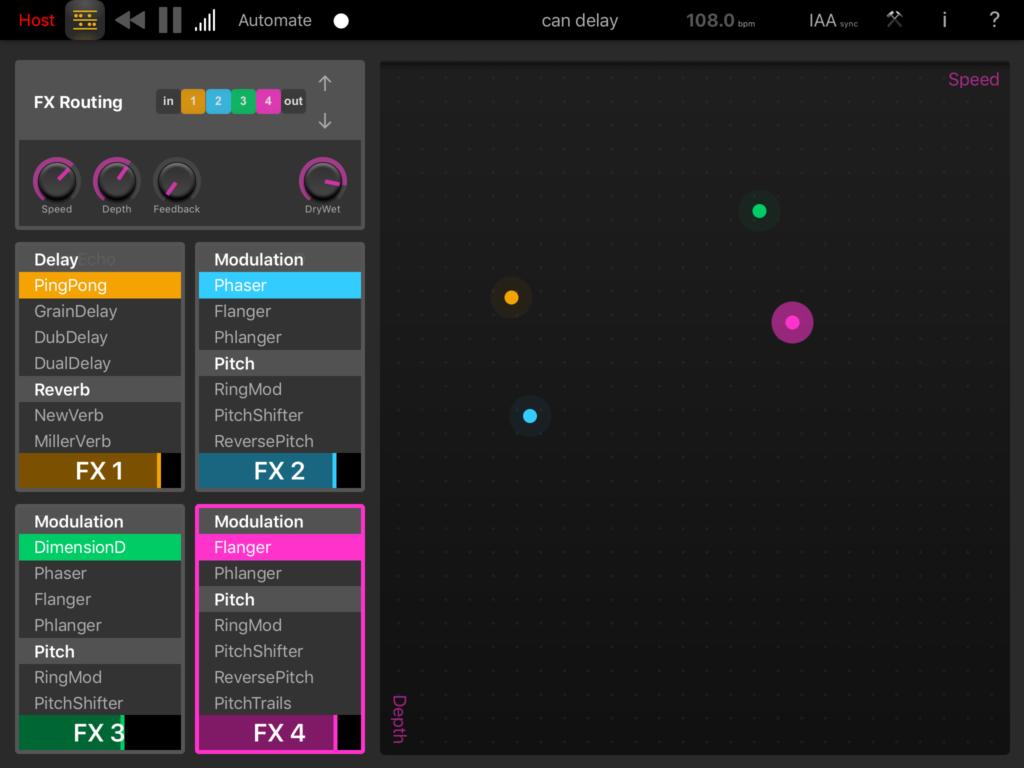Click the routing 'out' block

point(293,101)
